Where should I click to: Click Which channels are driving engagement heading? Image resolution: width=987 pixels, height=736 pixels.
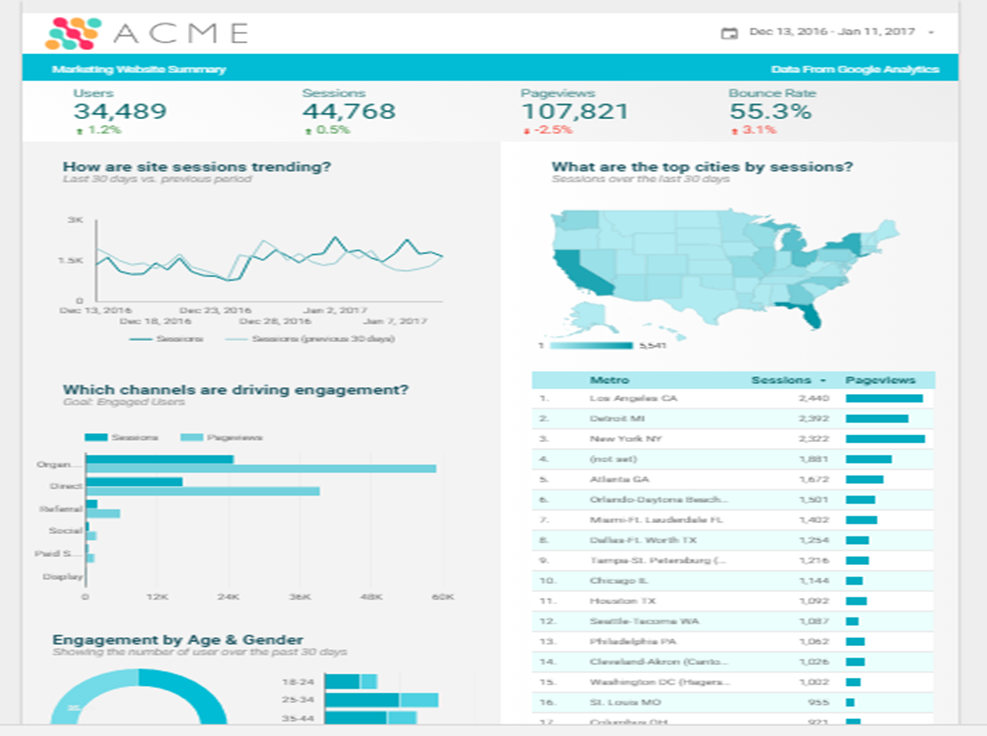235,390
